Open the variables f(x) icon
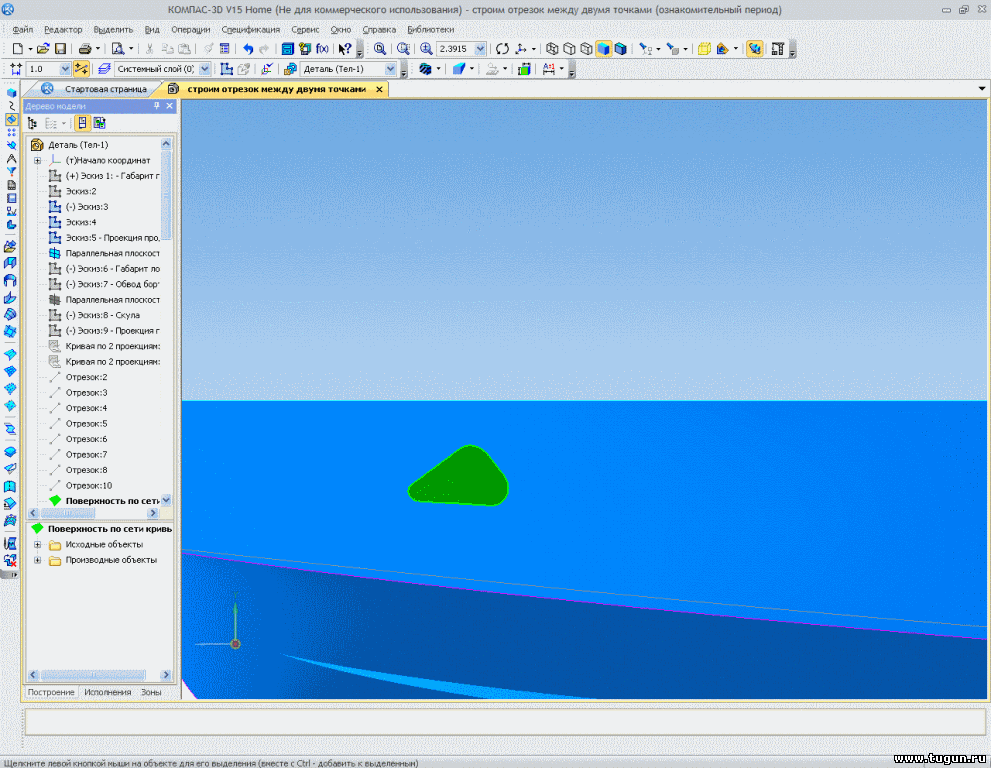 point(322,49)
